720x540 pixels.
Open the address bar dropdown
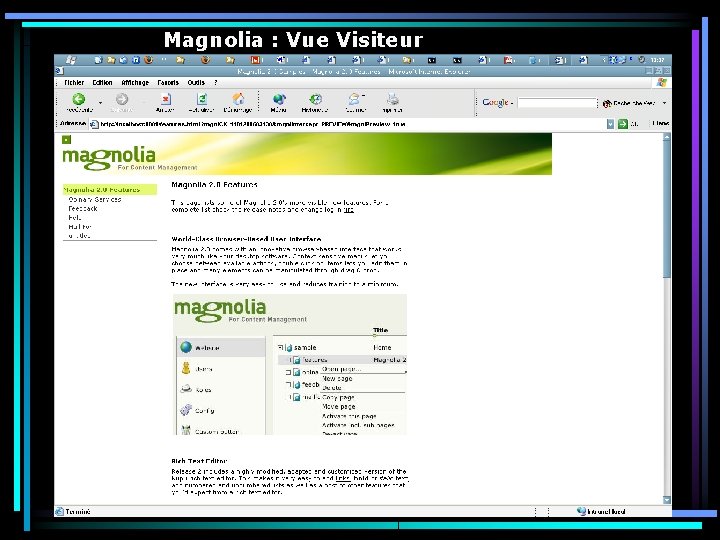coord(610,124)
